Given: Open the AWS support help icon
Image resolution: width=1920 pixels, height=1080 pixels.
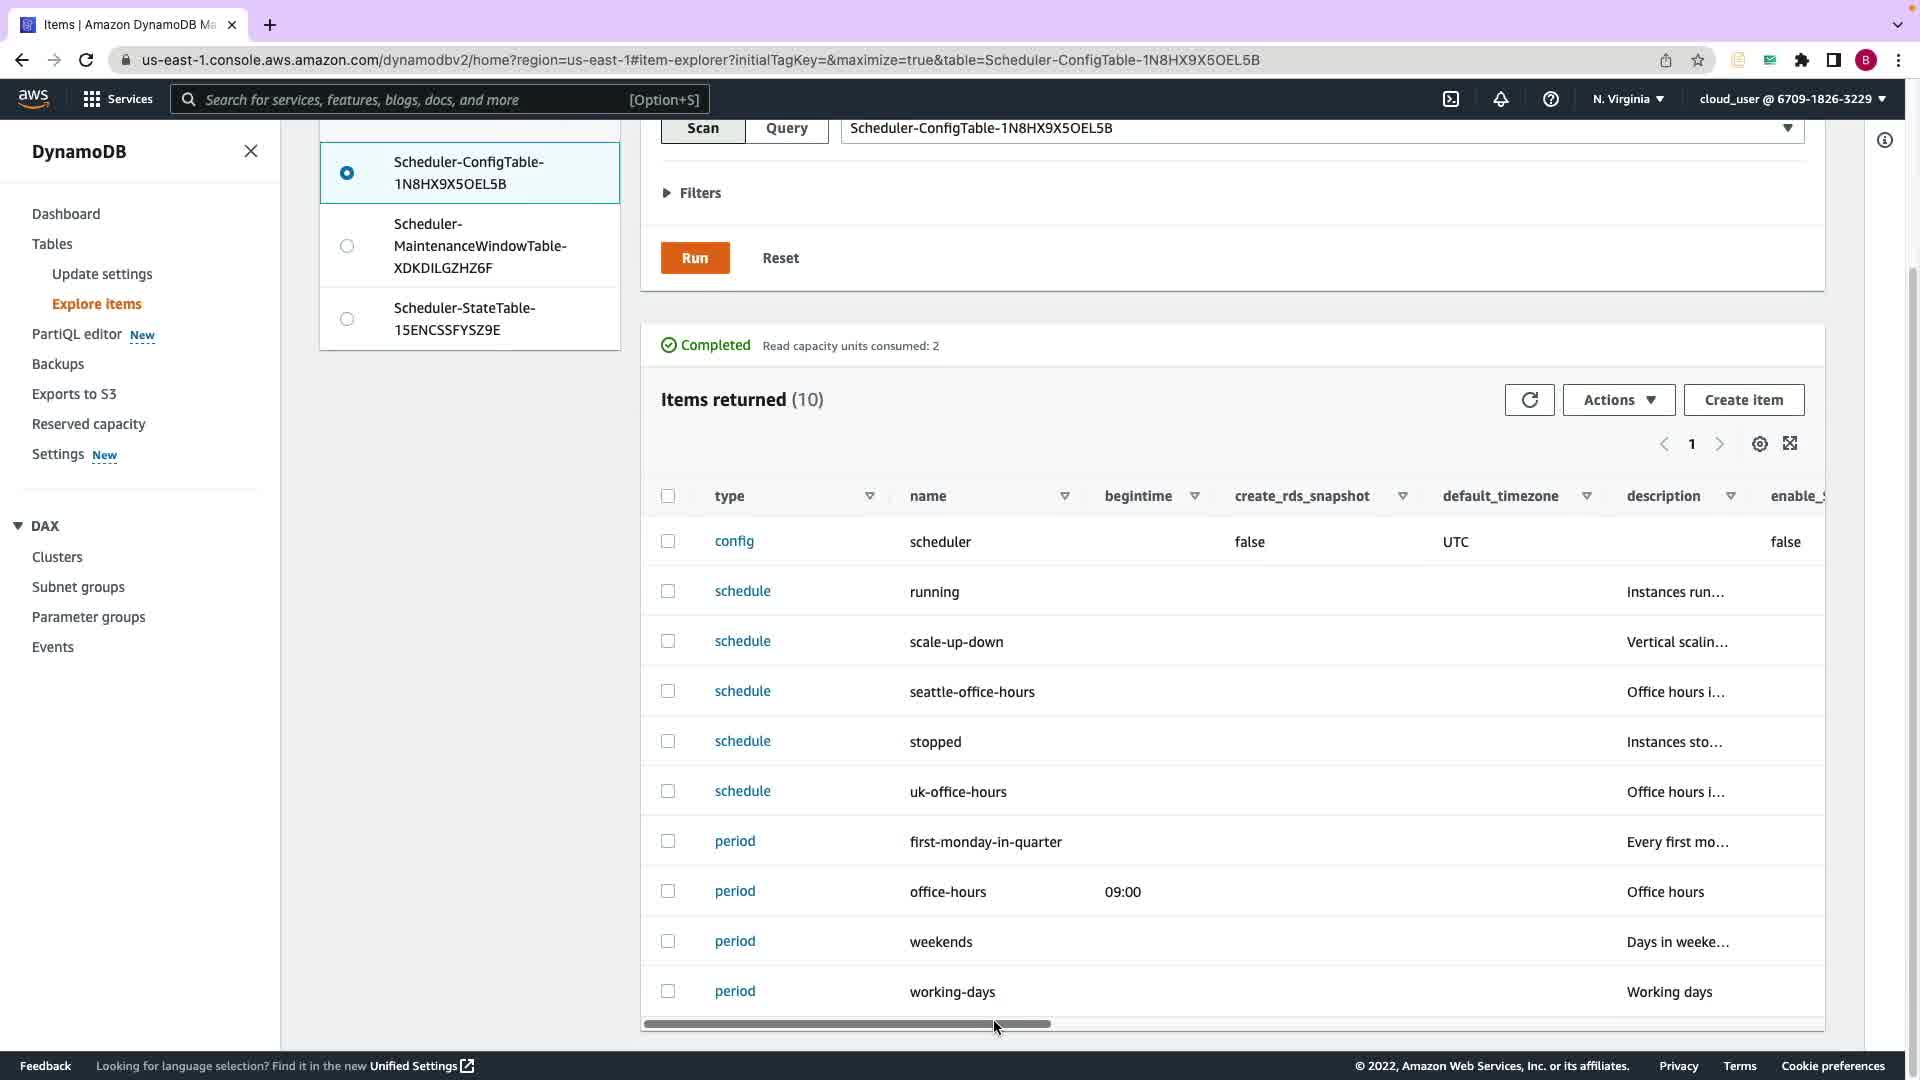Looking at the screenshot, I should click(x=1551, y=99).
